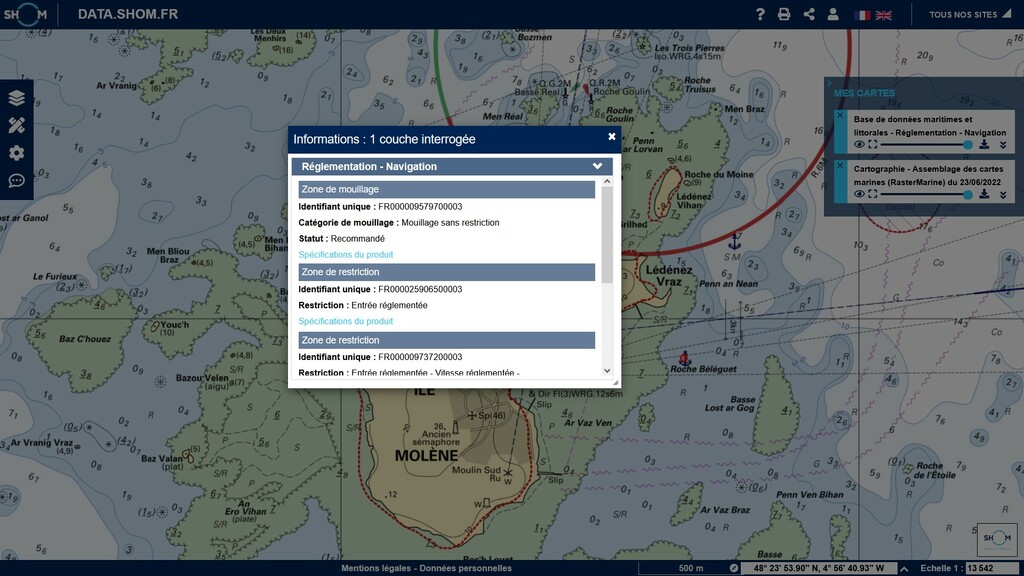Toggle visibility of Réglementation - Navigation layer
This screenshot has height=576, width=1024.
pos(859,144)
